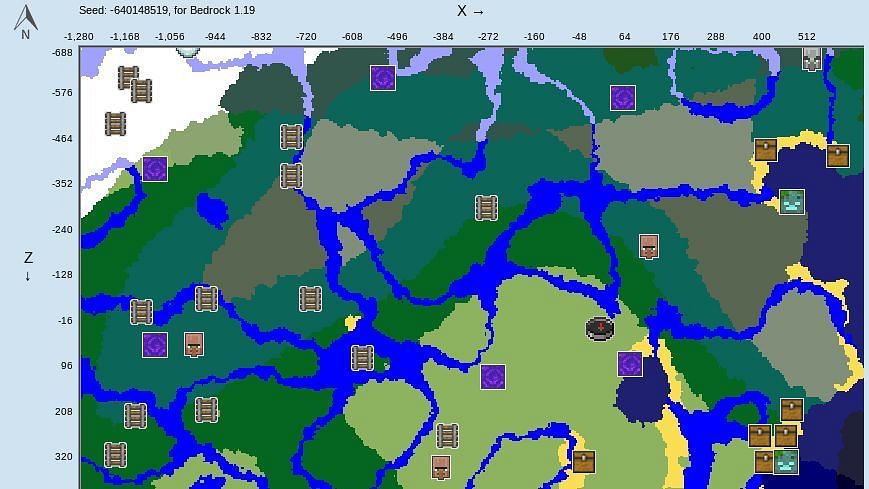Select the ocean monument below the two upper chests
Screen dimensions: 869x489
792,202
